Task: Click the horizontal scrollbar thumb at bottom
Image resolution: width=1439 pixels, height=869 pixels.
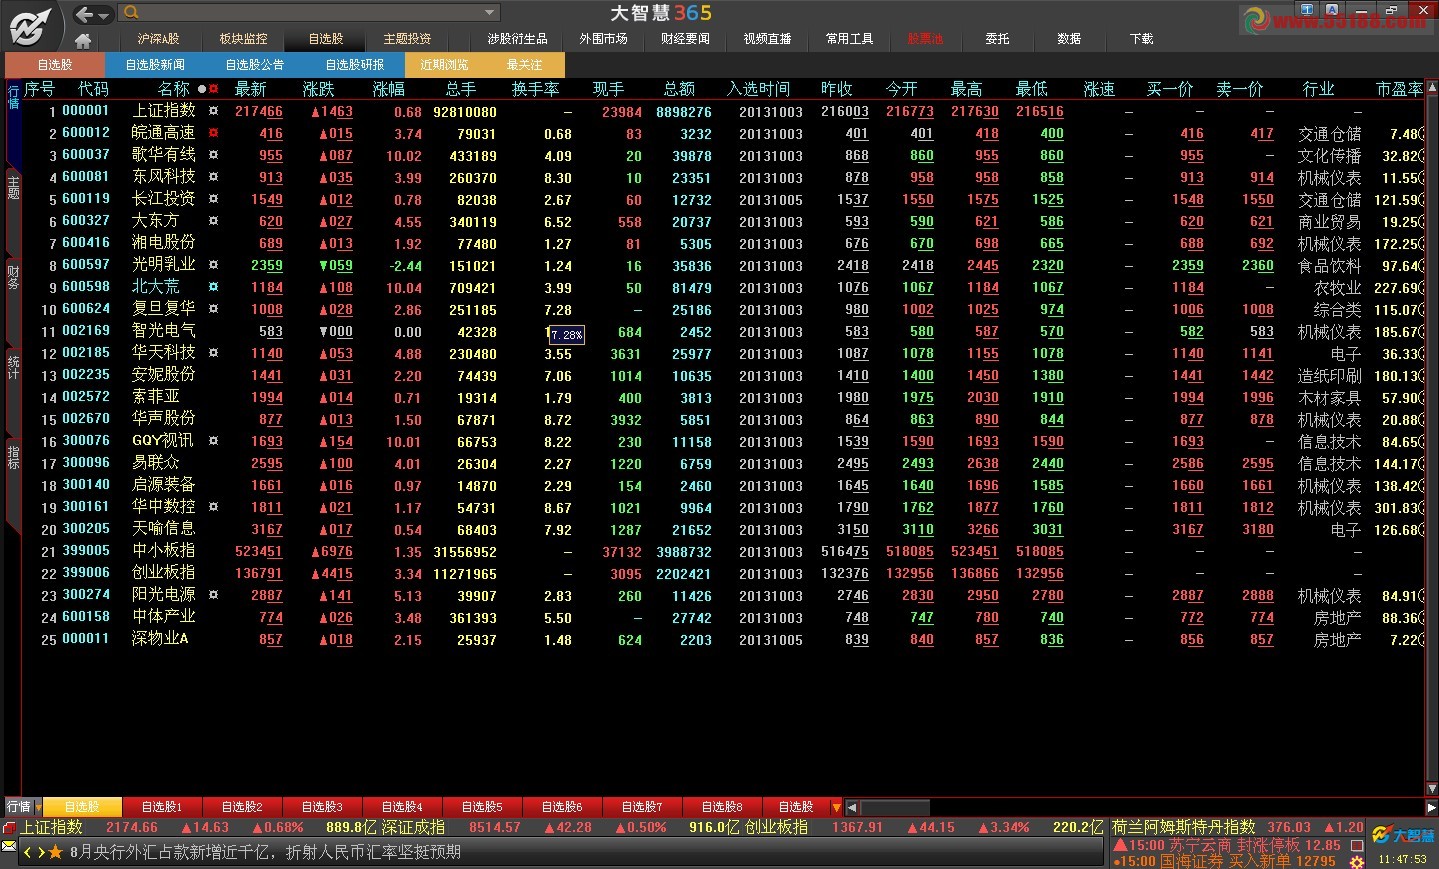Action: 895,807
